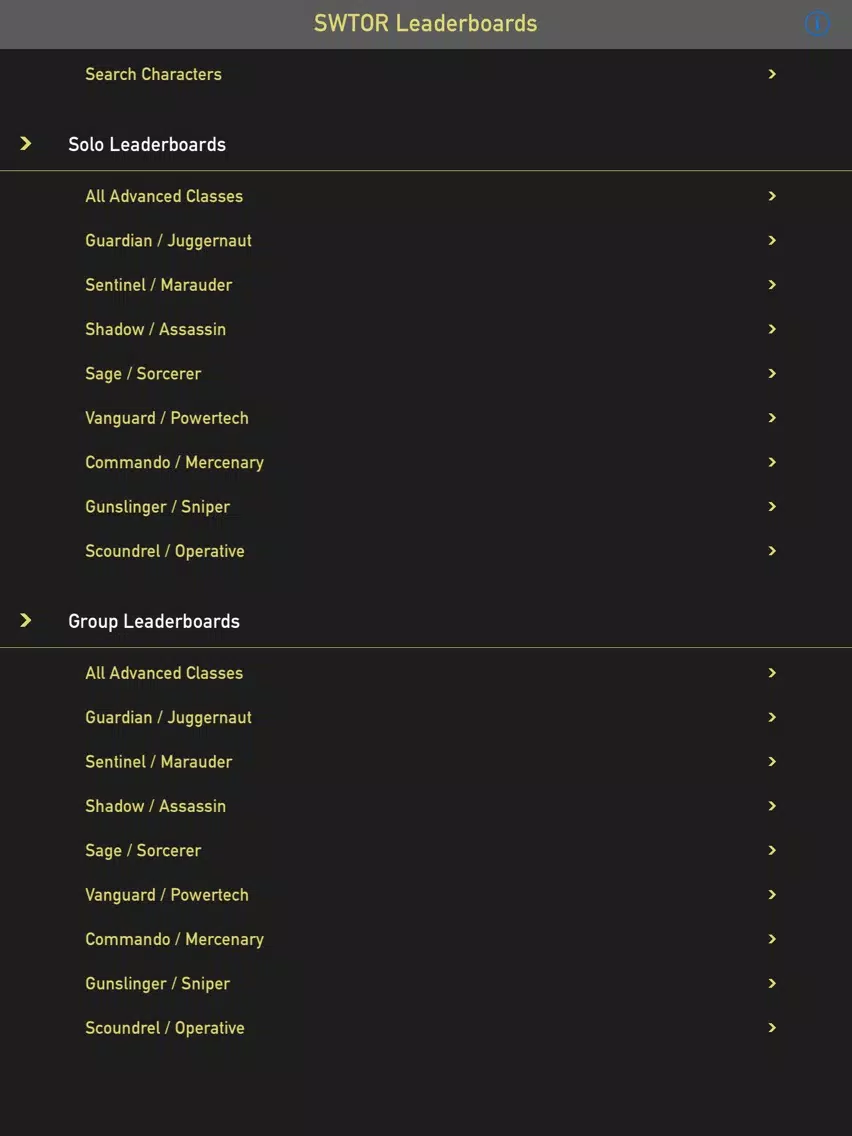This screenshot has width=852, height=1136.
Task: Open Solo Shadow / Assassin leaderboard
Action: [x=426, y=329]
